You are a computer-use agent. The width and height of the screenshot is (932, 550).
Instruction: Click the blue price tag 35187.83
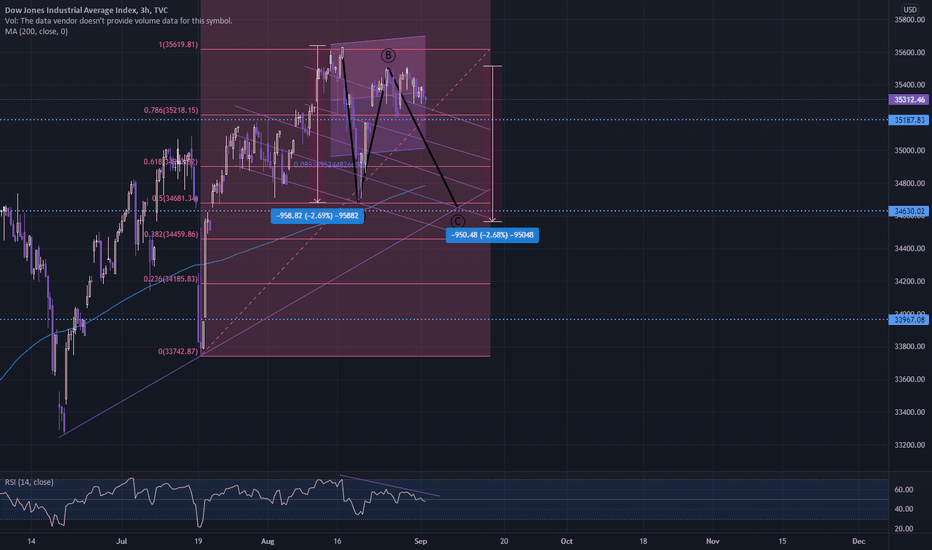[x=908, y=120]
